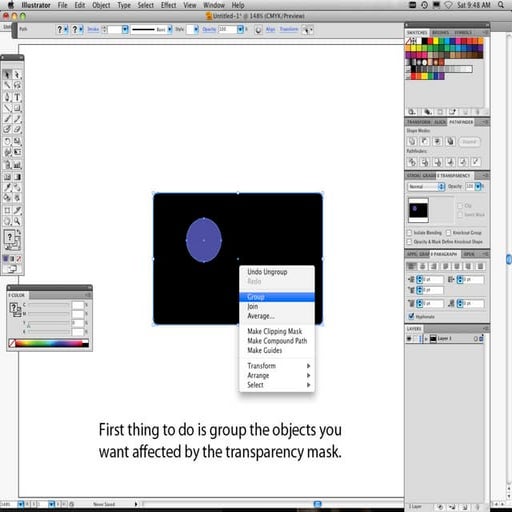Toggle the Hyphenate checkbox
Viewport: 512px width, 512px height.
coord(411,316)
